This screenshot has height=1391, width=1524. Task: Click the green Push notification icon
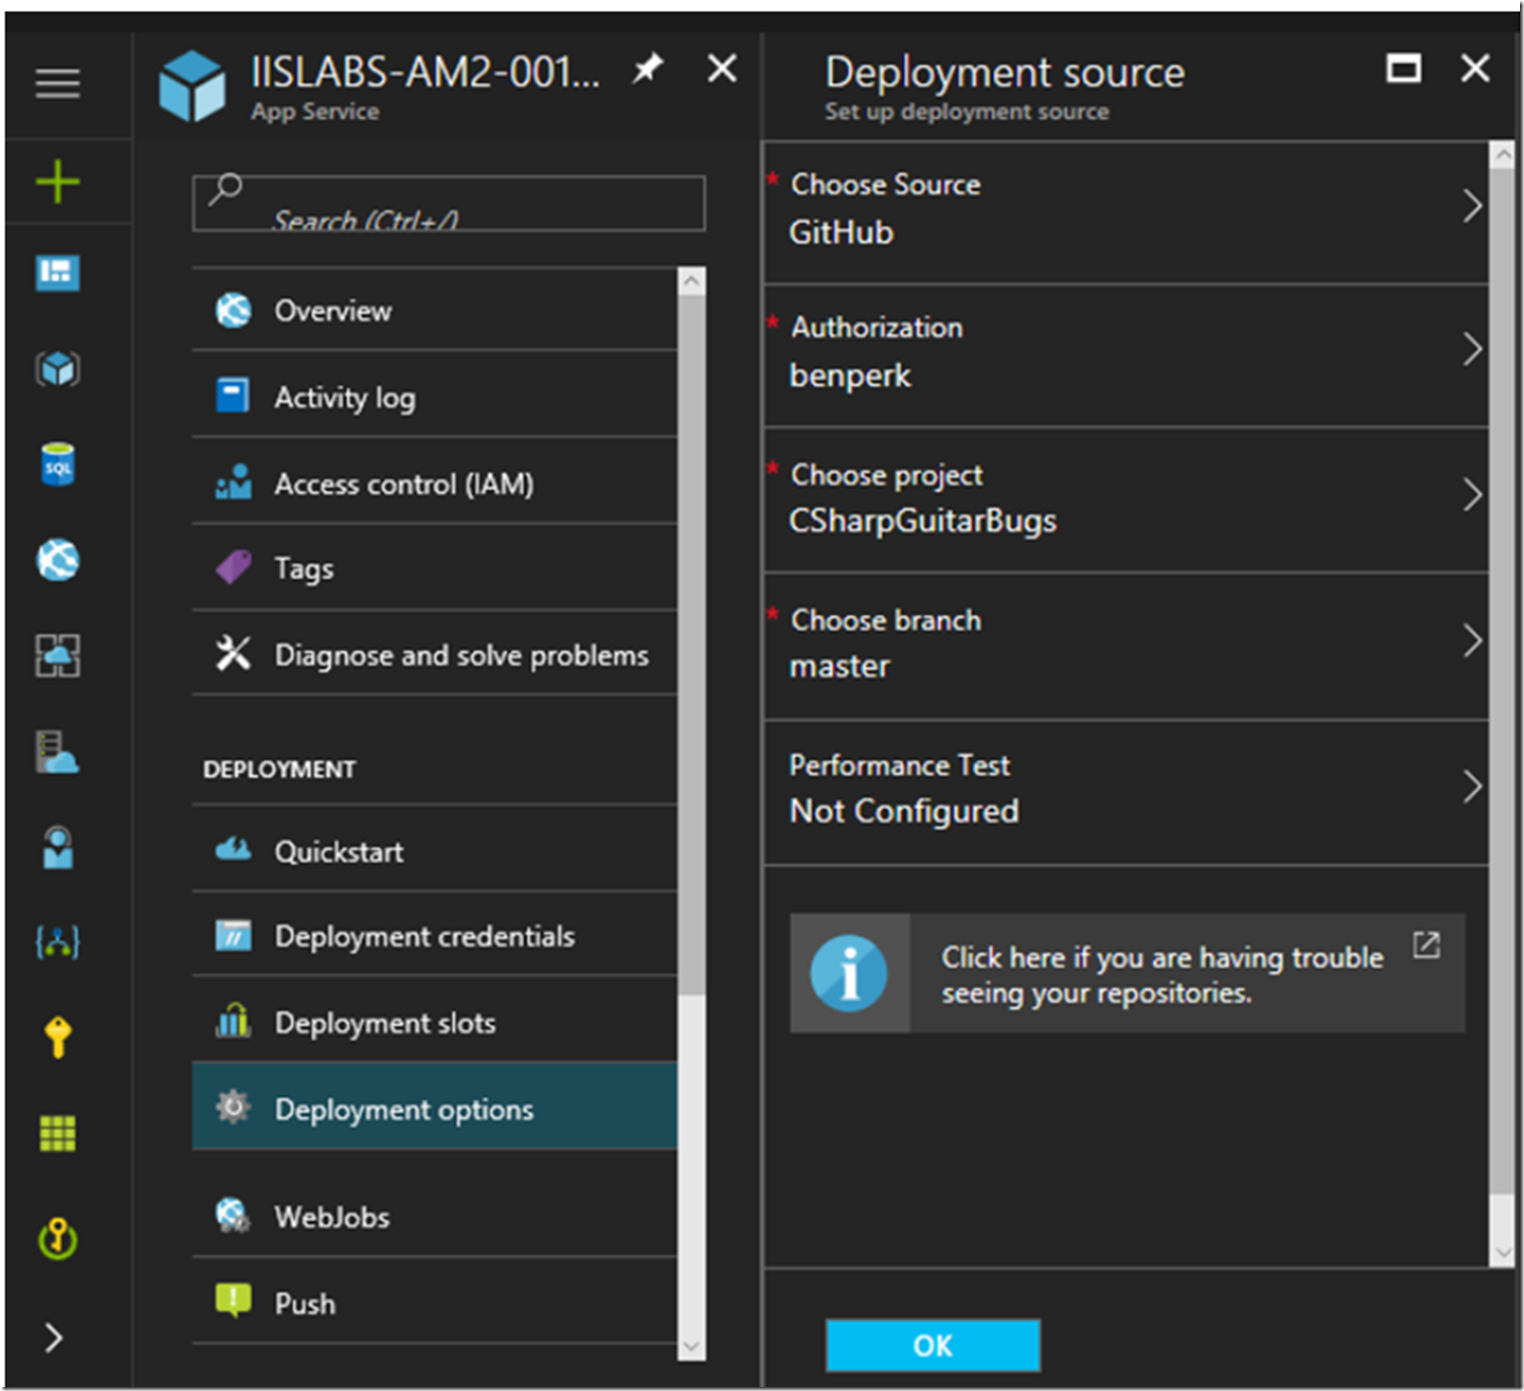(x=233, y=1301)
